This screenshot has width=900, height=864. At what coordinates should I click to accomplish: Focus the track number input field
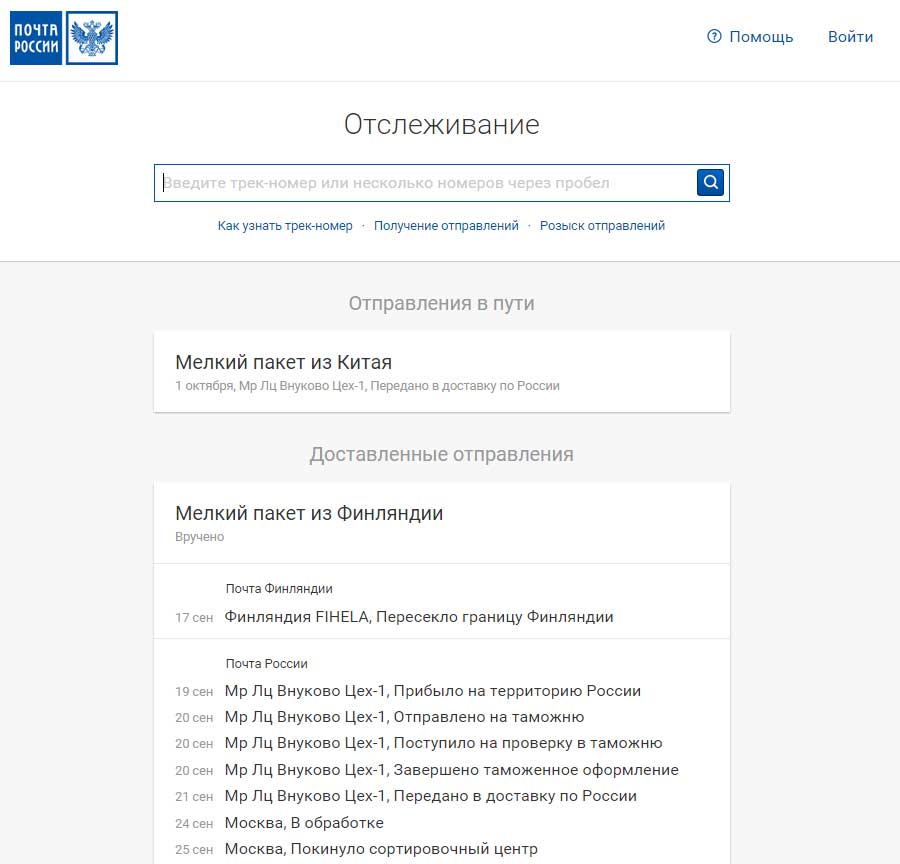coord(425,183)
